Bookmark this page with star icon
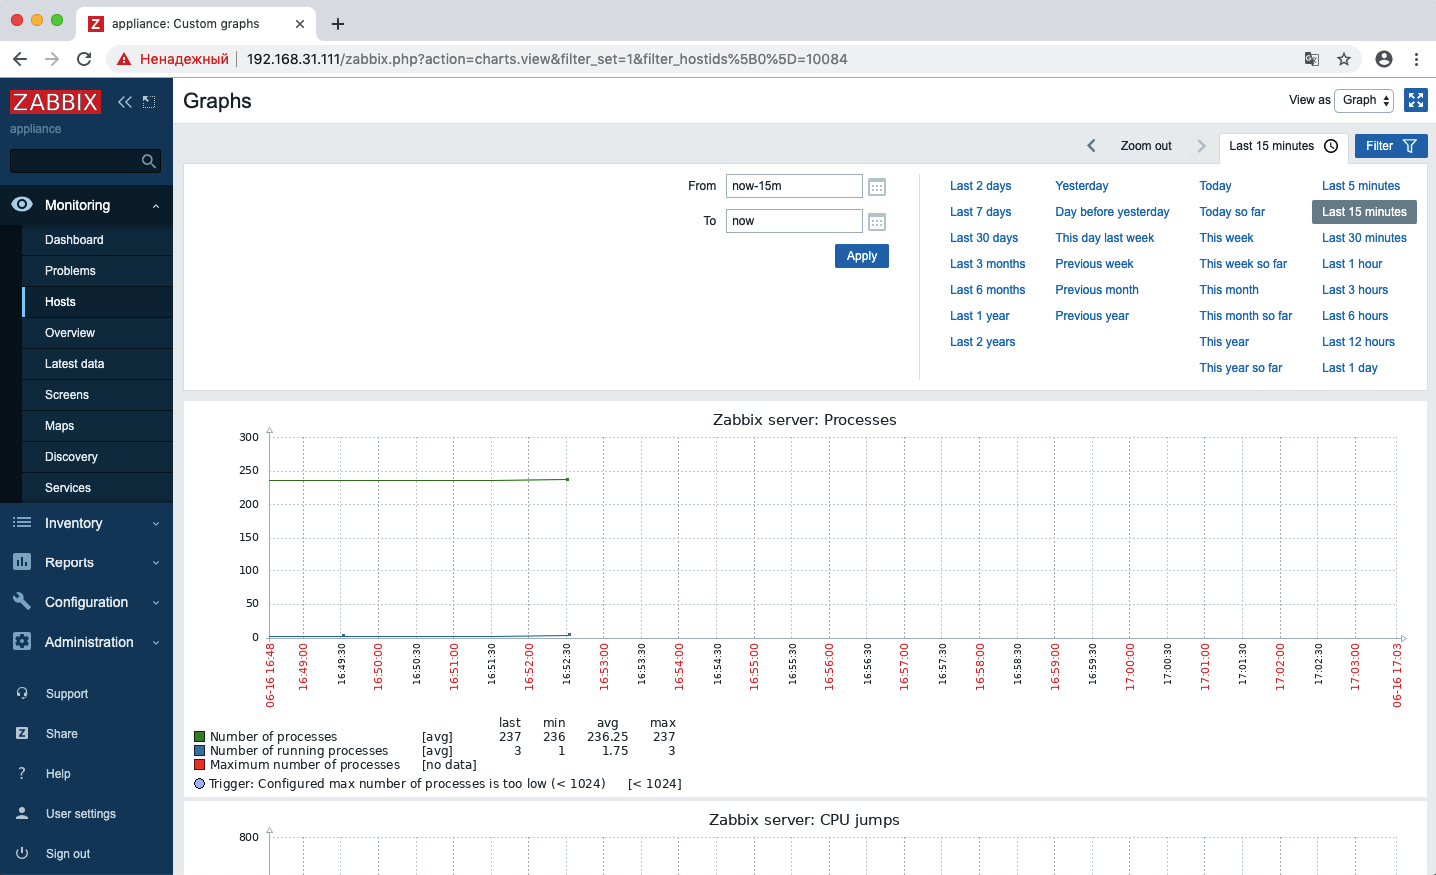This screenshot has height=875, width=1436. pyautogui.click(x=1344, y=59)
